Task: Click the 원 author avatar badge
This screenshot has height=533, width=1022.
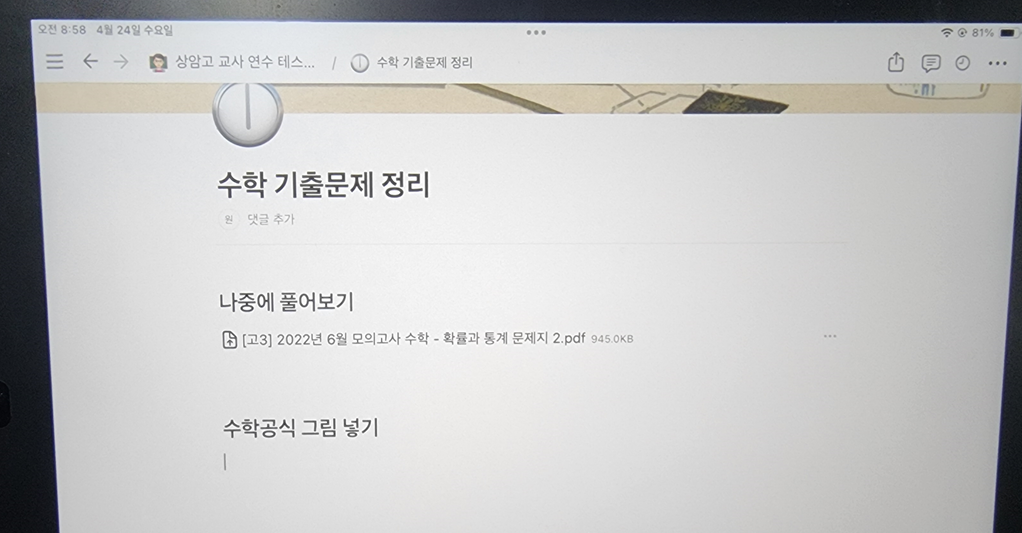Action: click(x=228, y=220)
